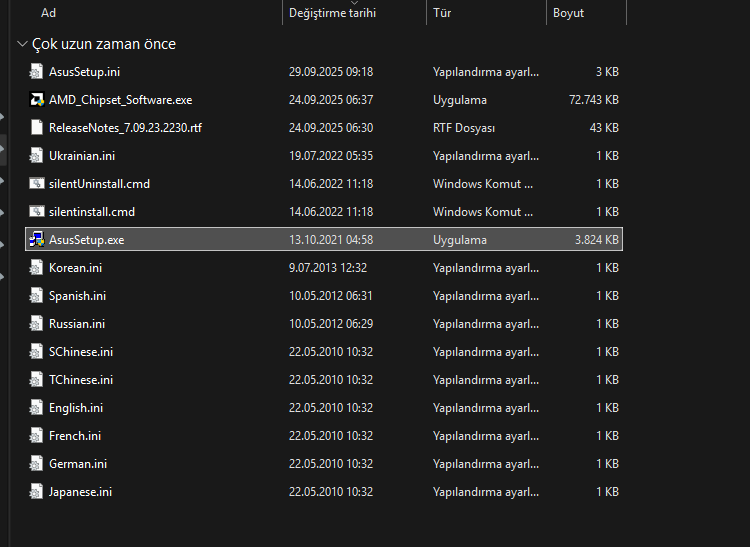Image resolution: width=750 pixels, height=547 pixels.
Task: Select the file name Japanese.ini
Action: (x=80, y=492)
